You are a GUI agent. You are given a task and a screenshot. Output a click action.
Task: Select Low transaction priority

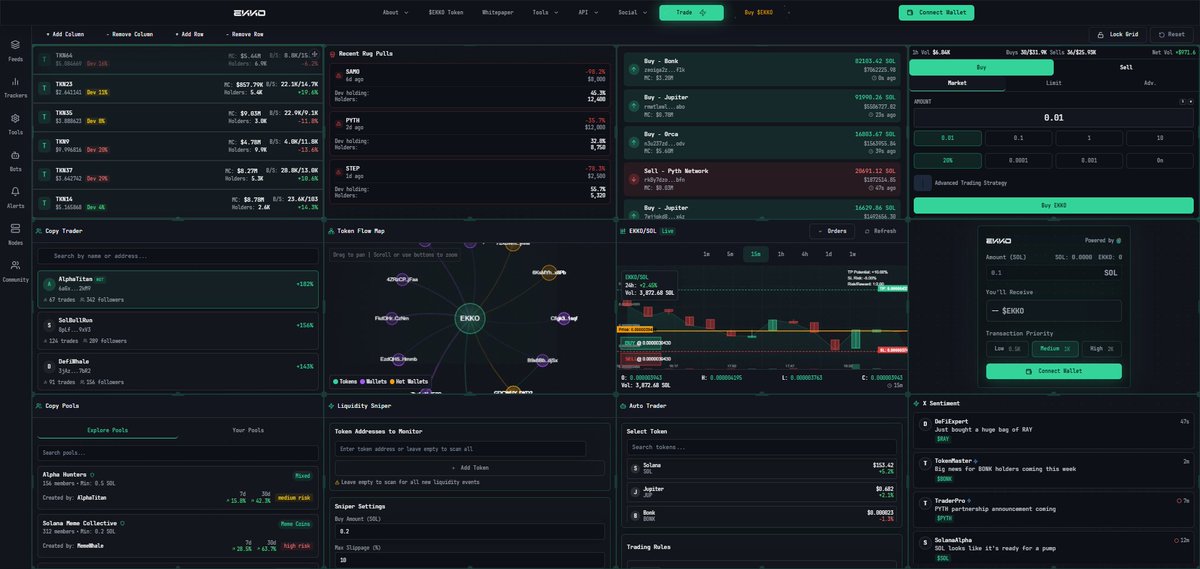(1006, 349)
